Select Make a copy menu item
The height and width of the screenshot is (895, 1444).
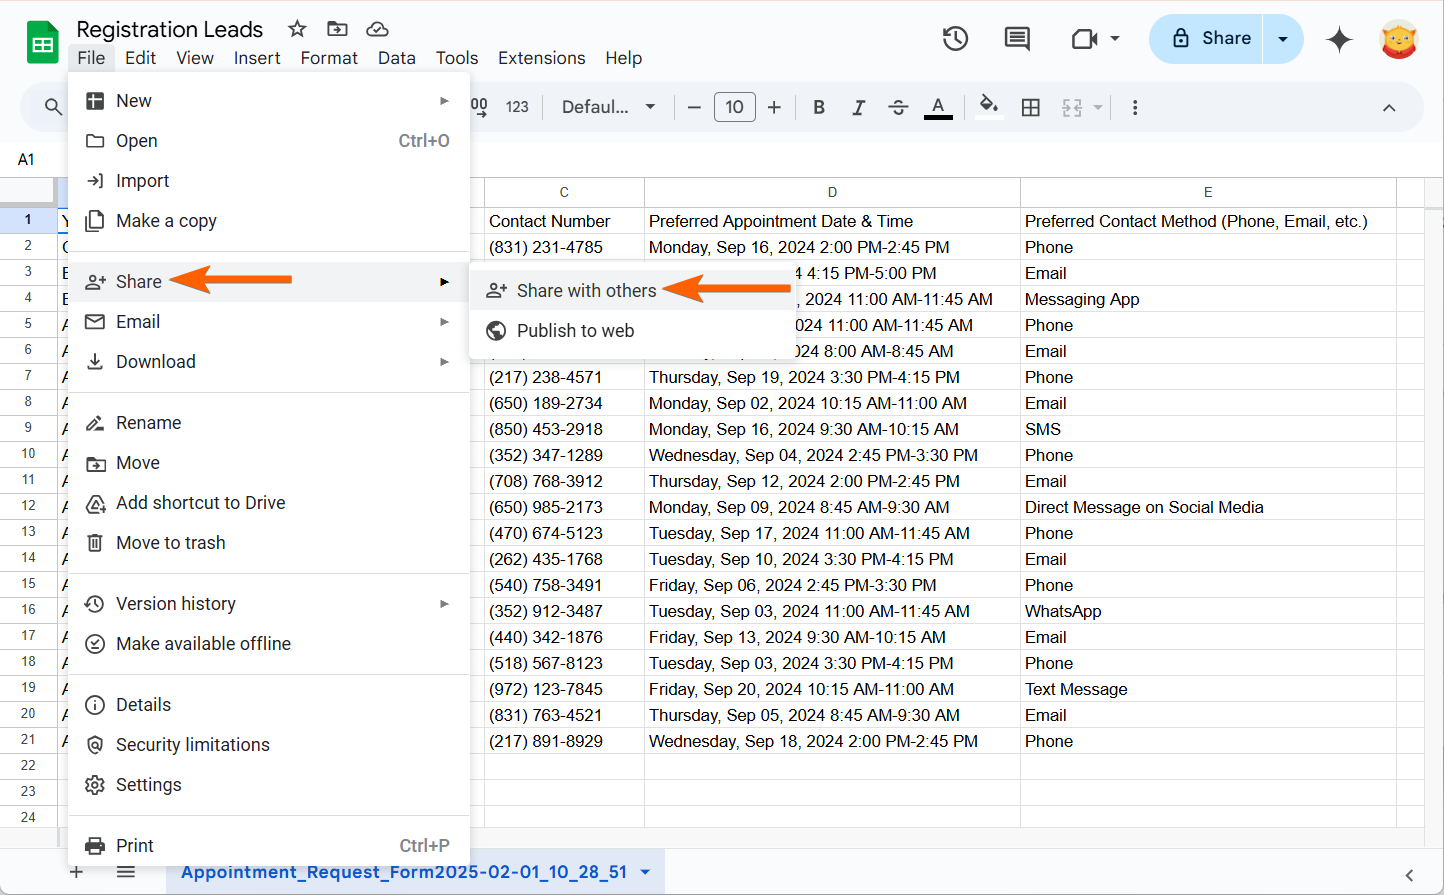[x=166, y=221]
